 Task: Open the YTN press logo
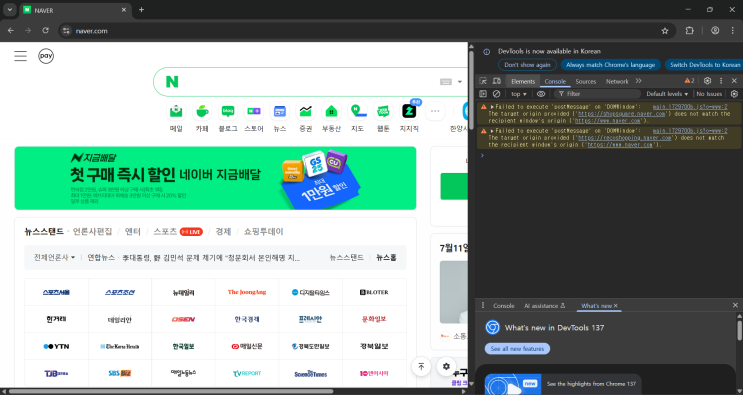pyautogui.click(x=56, y=346)
